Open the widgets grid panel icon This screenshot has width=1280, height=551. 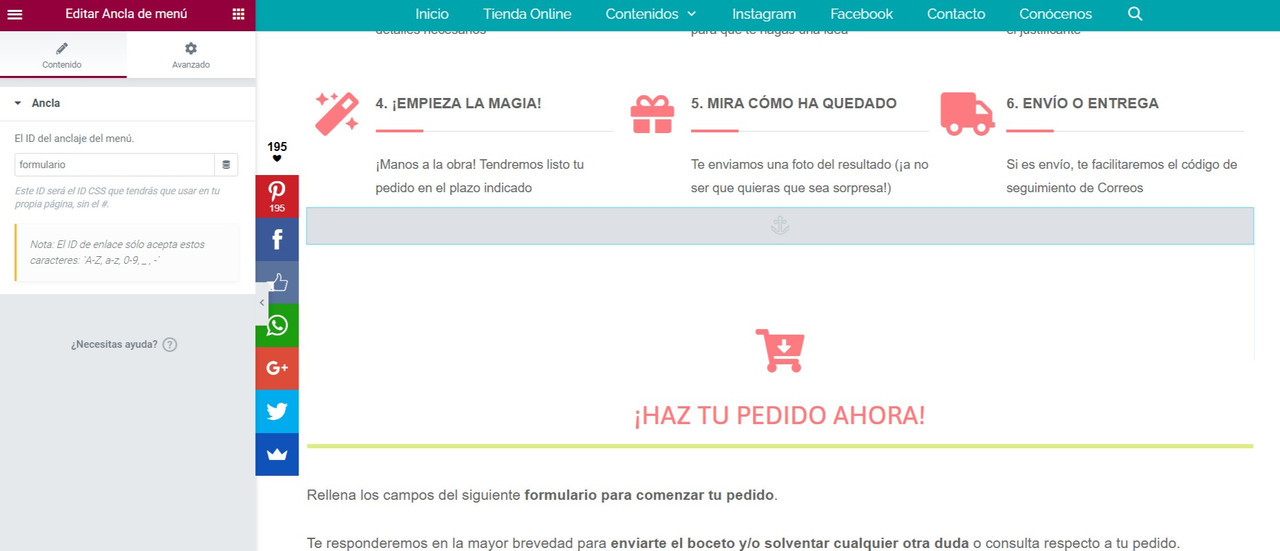[x=238, y=14]
